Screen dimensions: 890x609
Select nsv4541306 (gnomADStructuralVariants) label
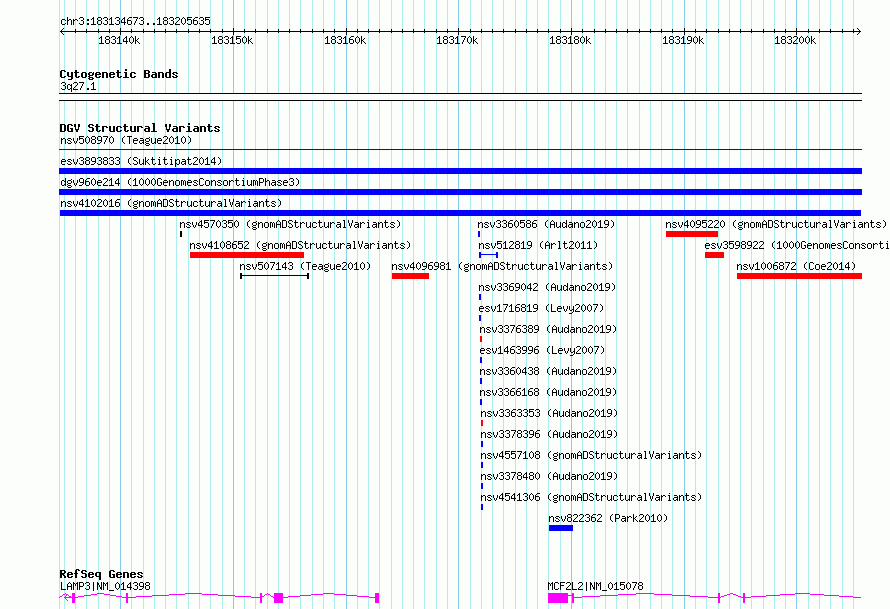[x=591, y=497]
